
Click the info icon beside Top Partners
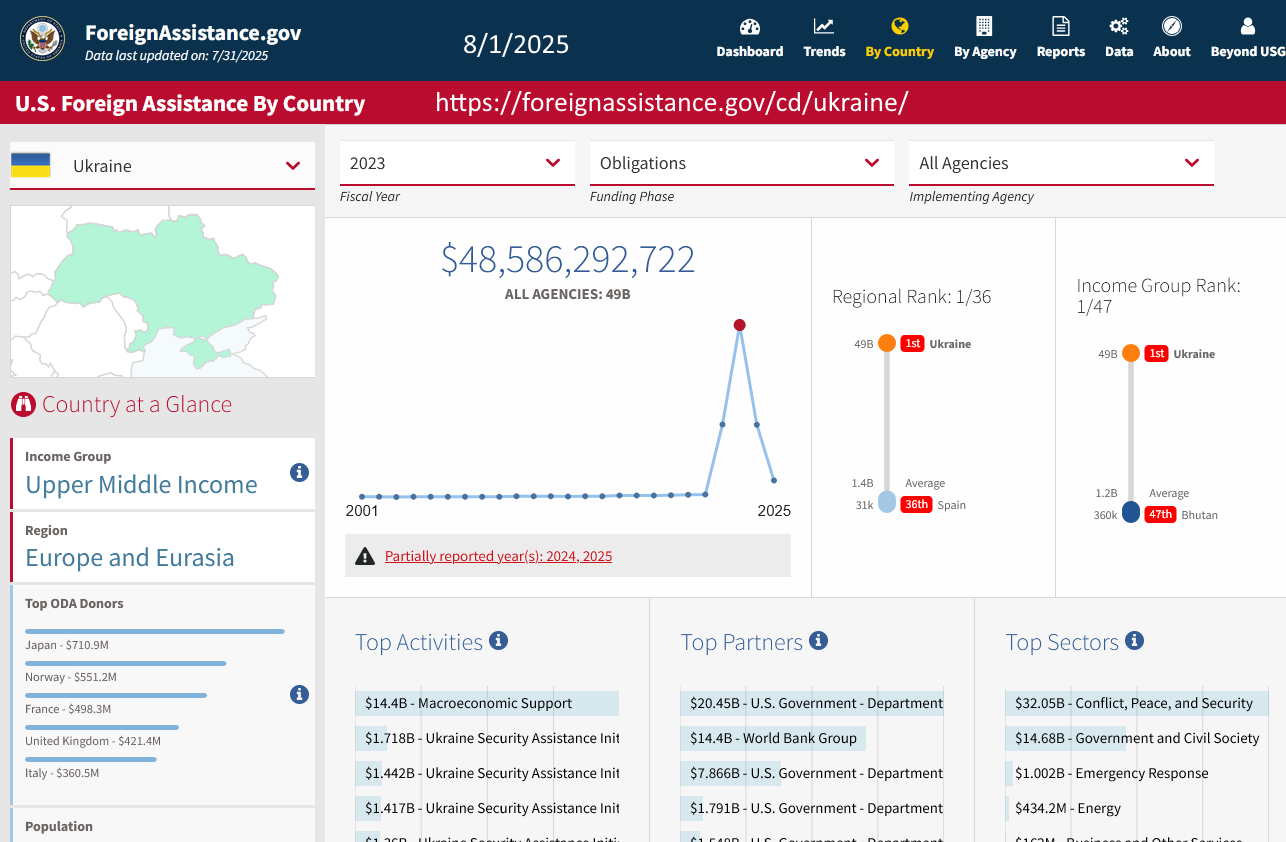point(818,640)
